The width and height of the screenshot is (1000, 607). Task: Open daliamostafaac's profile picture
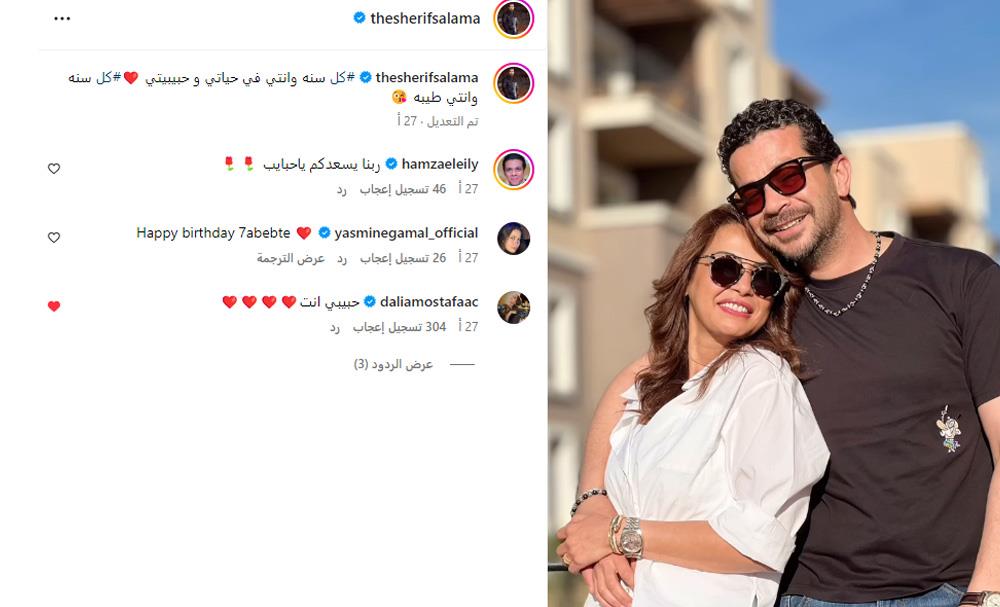(513, 307)
